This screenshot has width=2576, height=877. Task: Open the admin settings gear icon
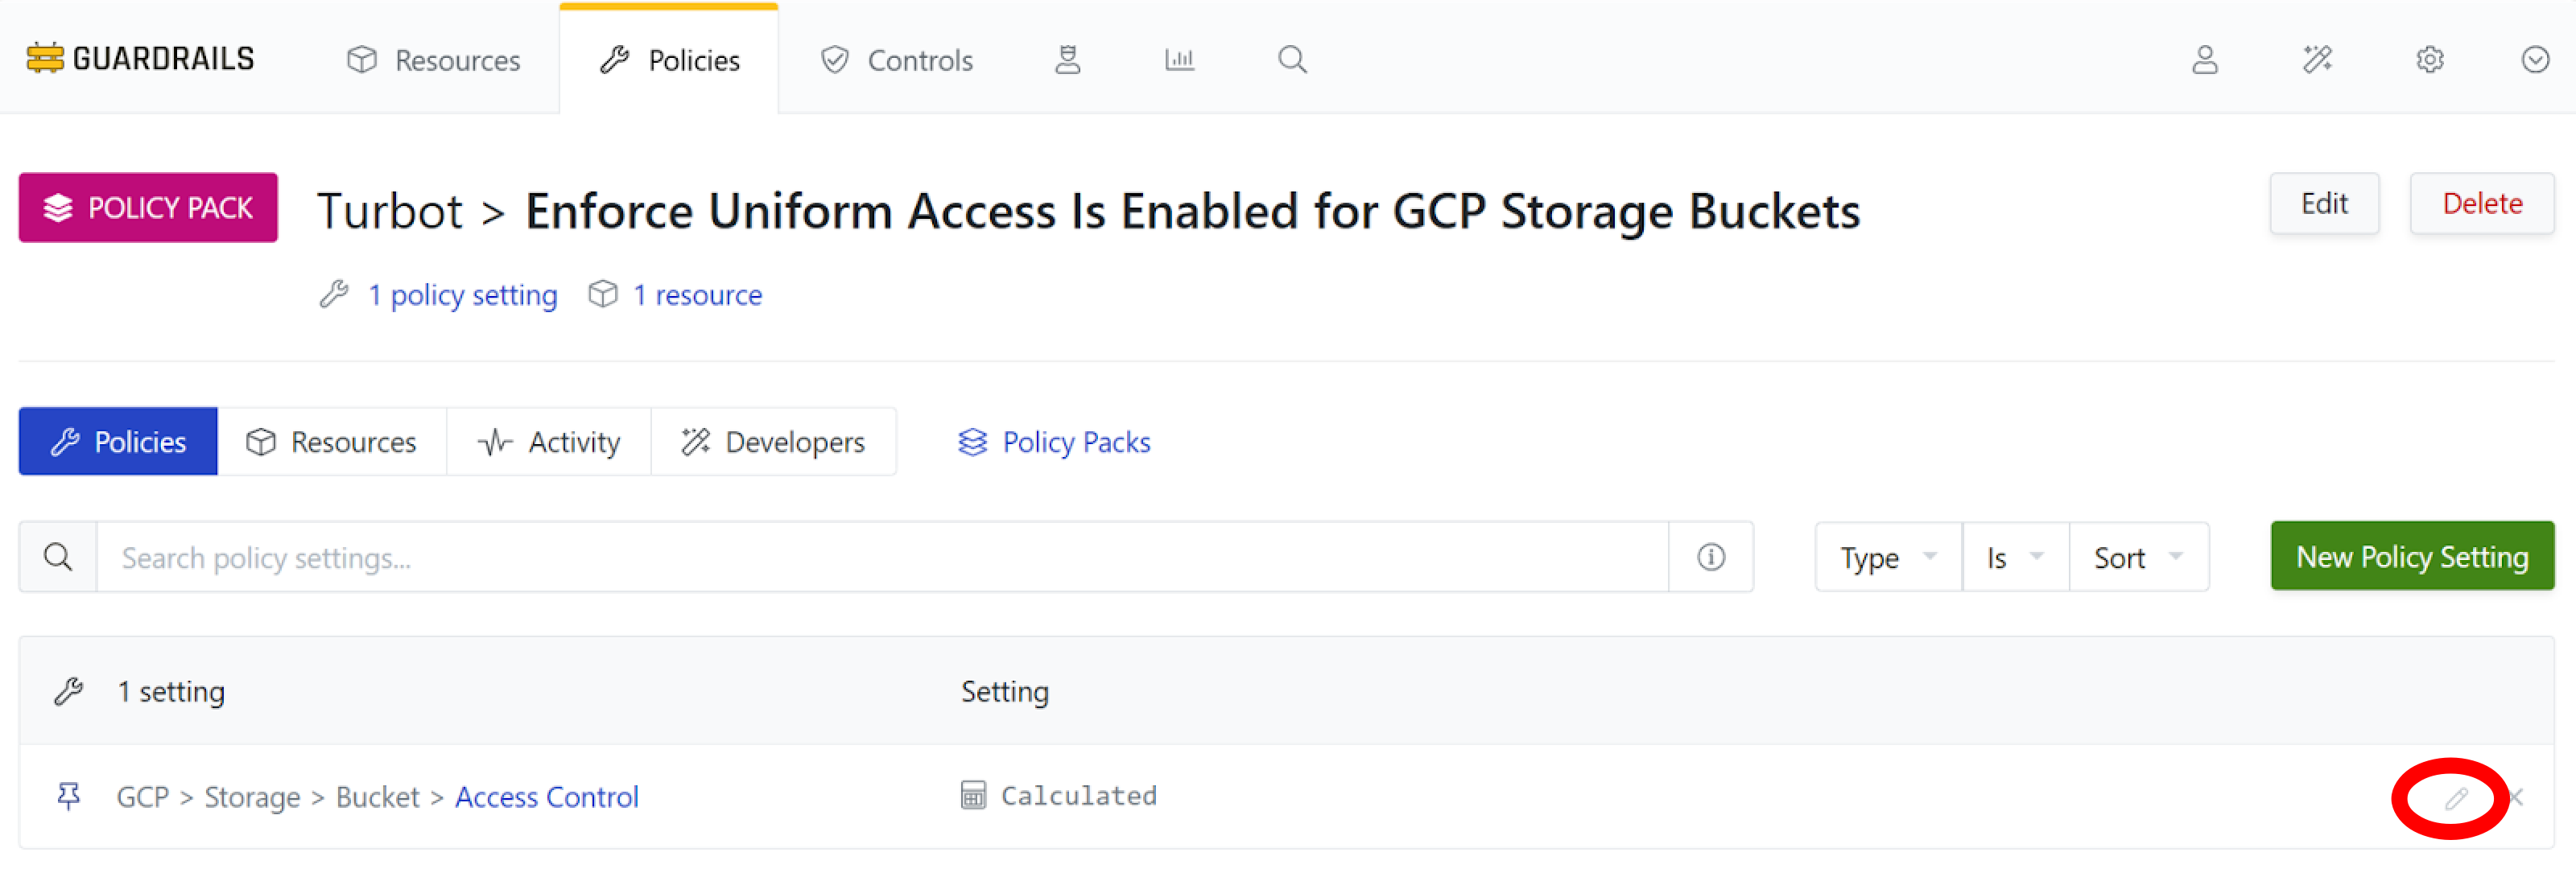[2429, 60]
